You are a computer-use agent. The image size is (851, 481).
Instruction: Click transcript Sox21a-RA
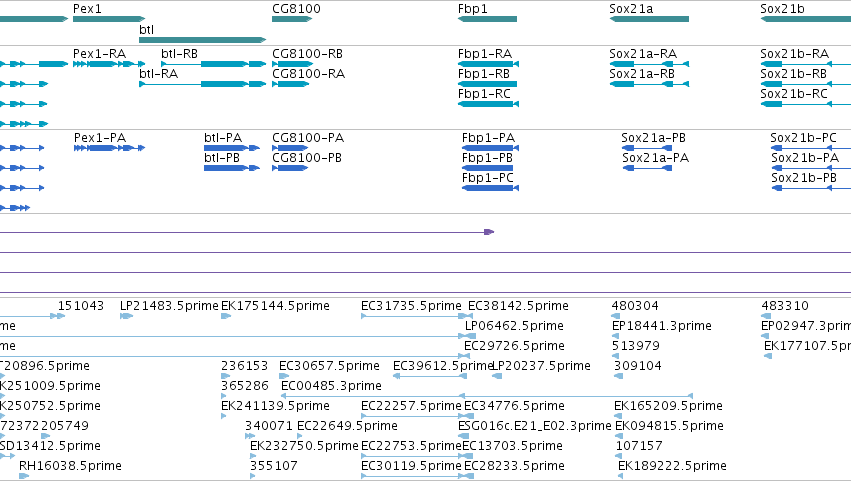coord(643,54)
